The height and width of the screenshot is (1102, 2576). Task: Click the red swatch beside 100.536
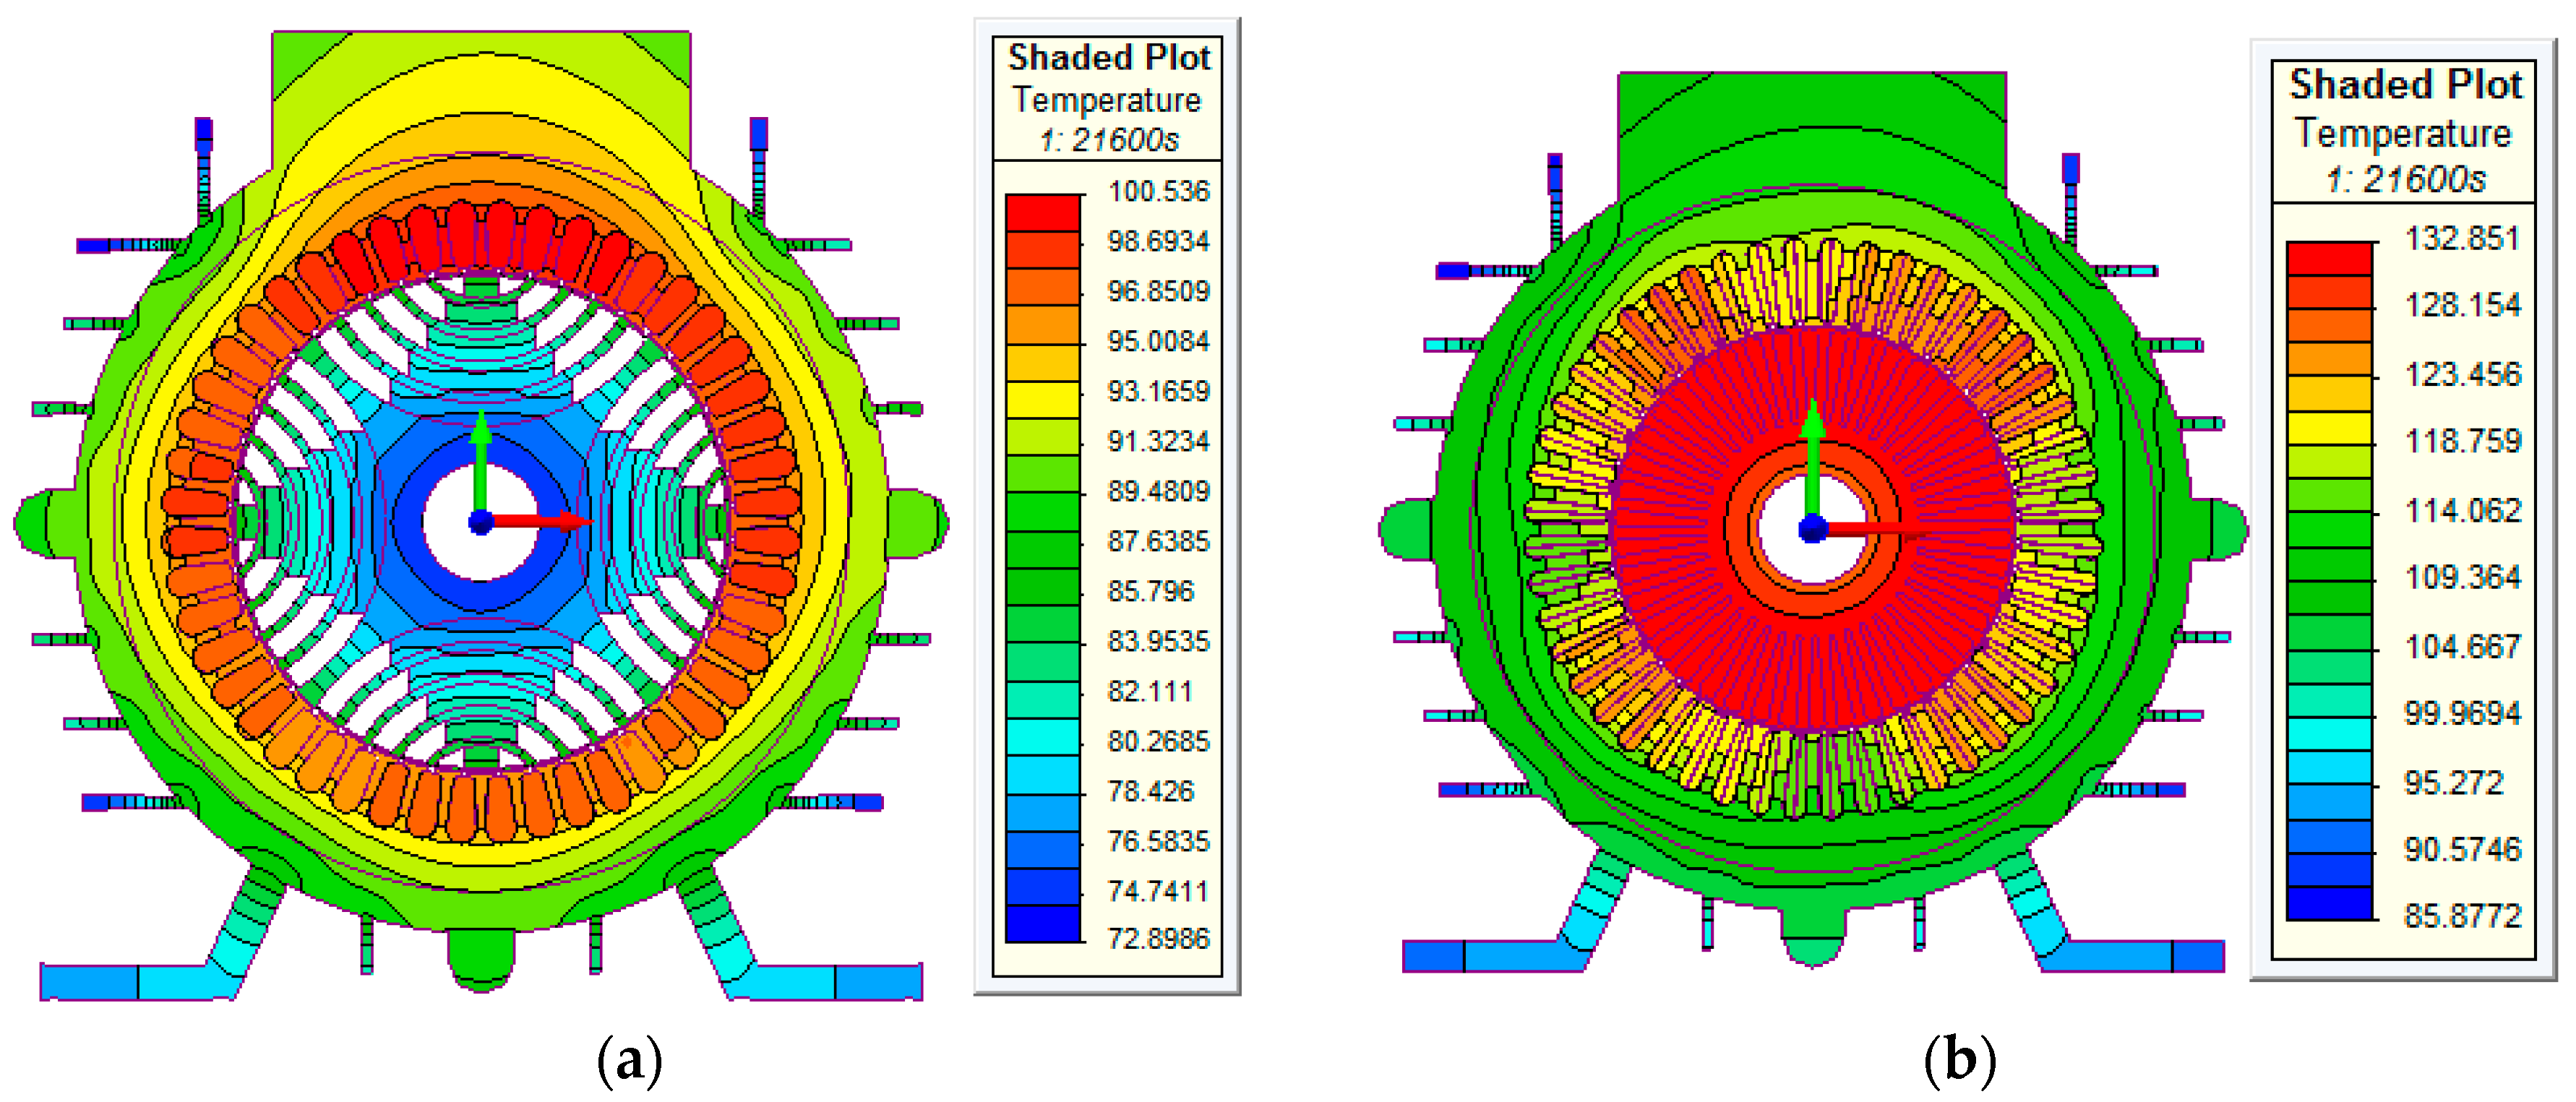click(1043, 212)
